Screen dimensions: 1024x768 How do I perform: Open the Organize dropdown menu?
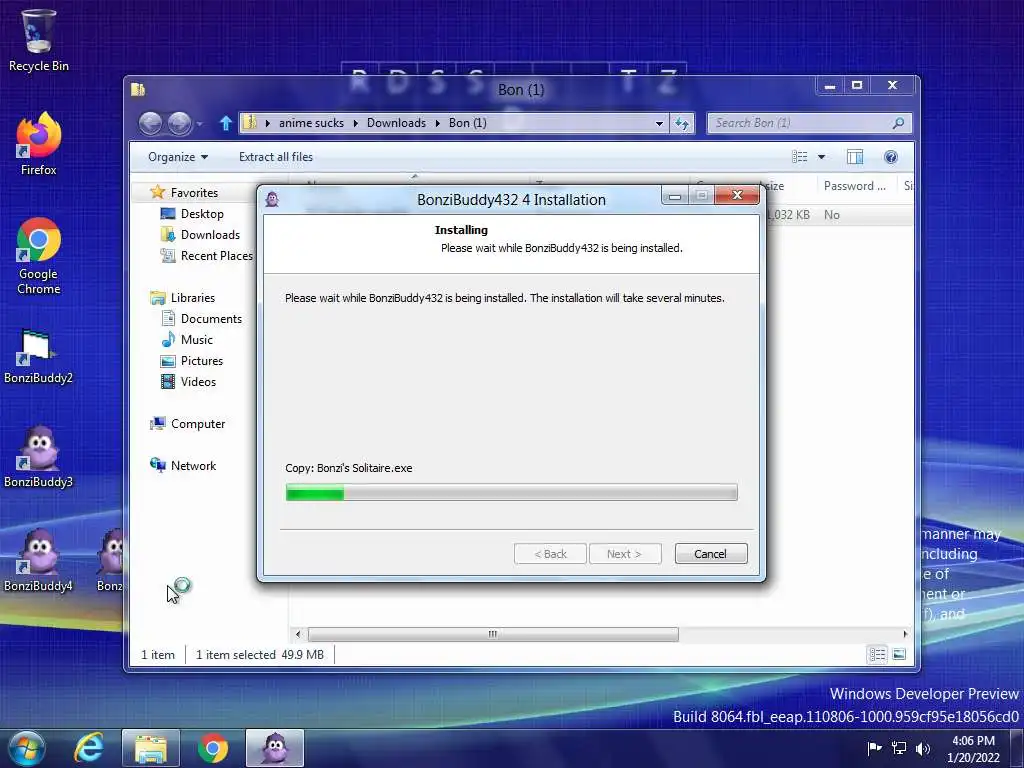178,157
